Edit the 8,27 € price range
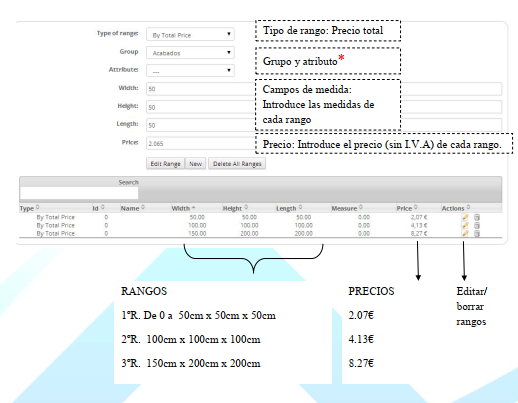 (465, 233)
